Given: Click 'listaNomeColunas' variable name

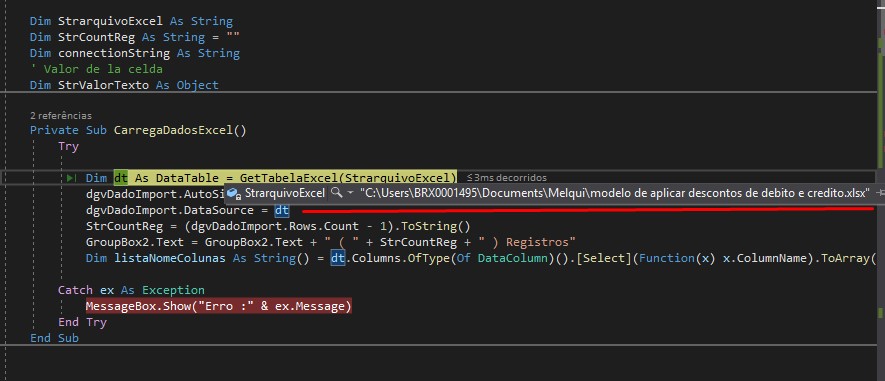Looking at the screenshot, I should pos(169,259).
